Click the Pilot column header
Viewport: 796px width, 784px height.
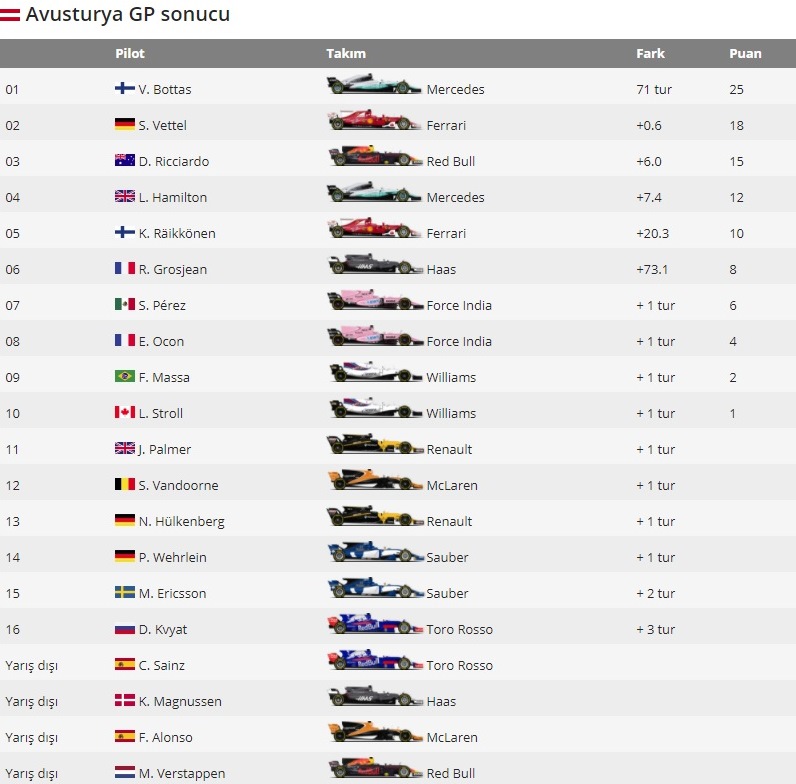click(x=130, y=54)
